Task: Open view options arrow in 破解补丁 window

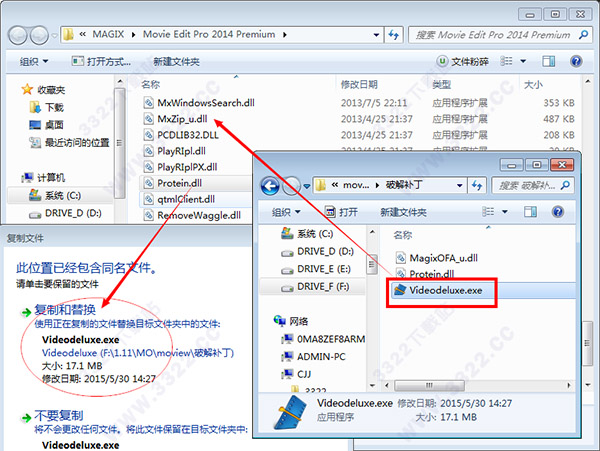Action: (x=505, y=212)
